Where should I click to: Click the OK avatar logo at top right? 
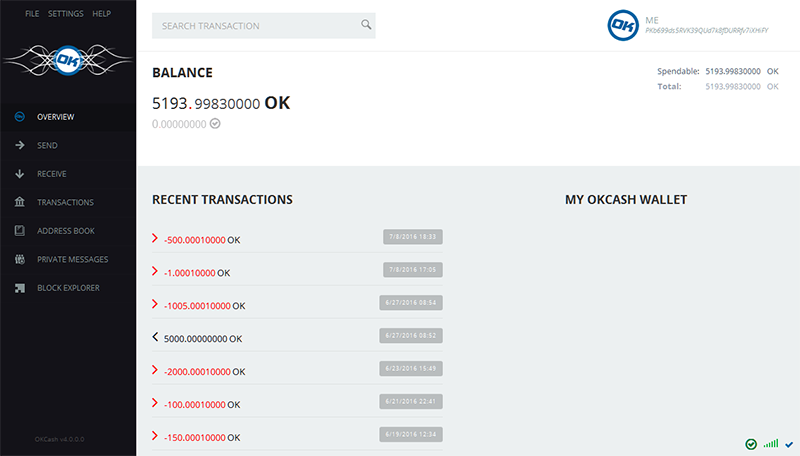(x=623, y=25)
